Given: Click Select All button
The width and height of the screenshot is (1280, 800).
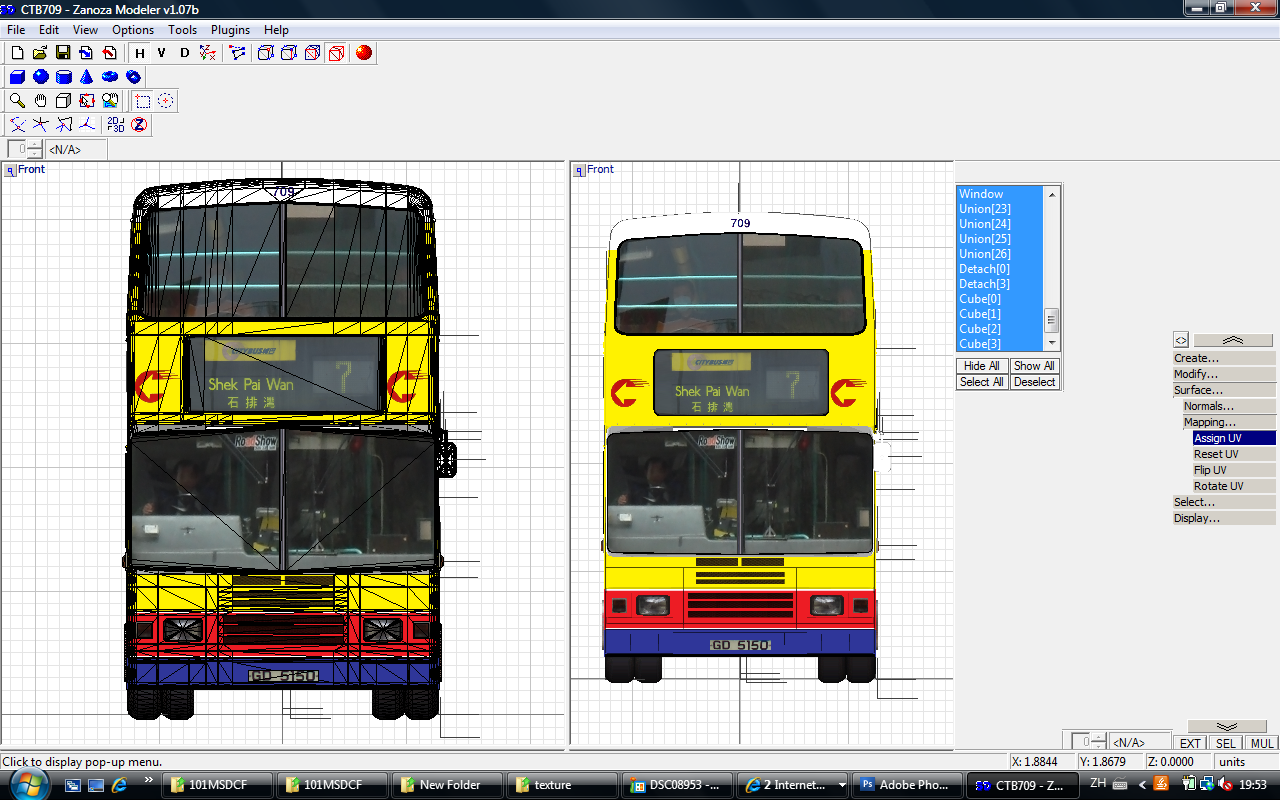Looking at the screenshot, I should click(x=982, y=382).
